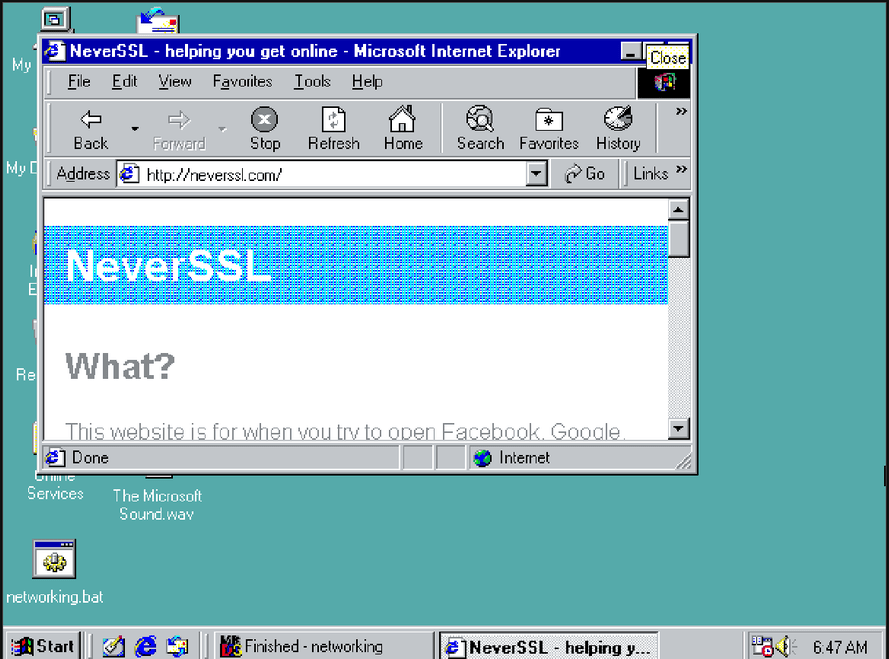This screenshot has height=659, width=889.
Task: Click NeverSSL taskbar button
Action: tap(549, 647)
